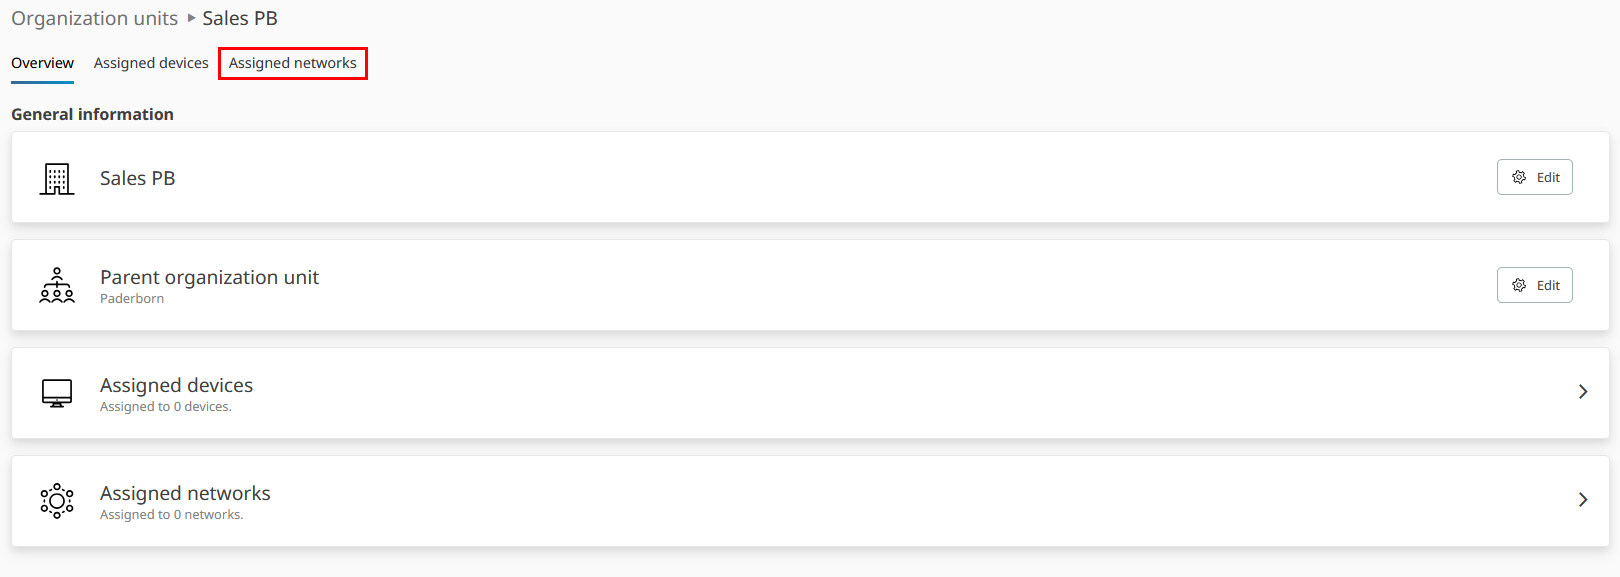The image size is (1620, 577).
Task: Click the building icon beside Sales PB
Action: [57, 179]
